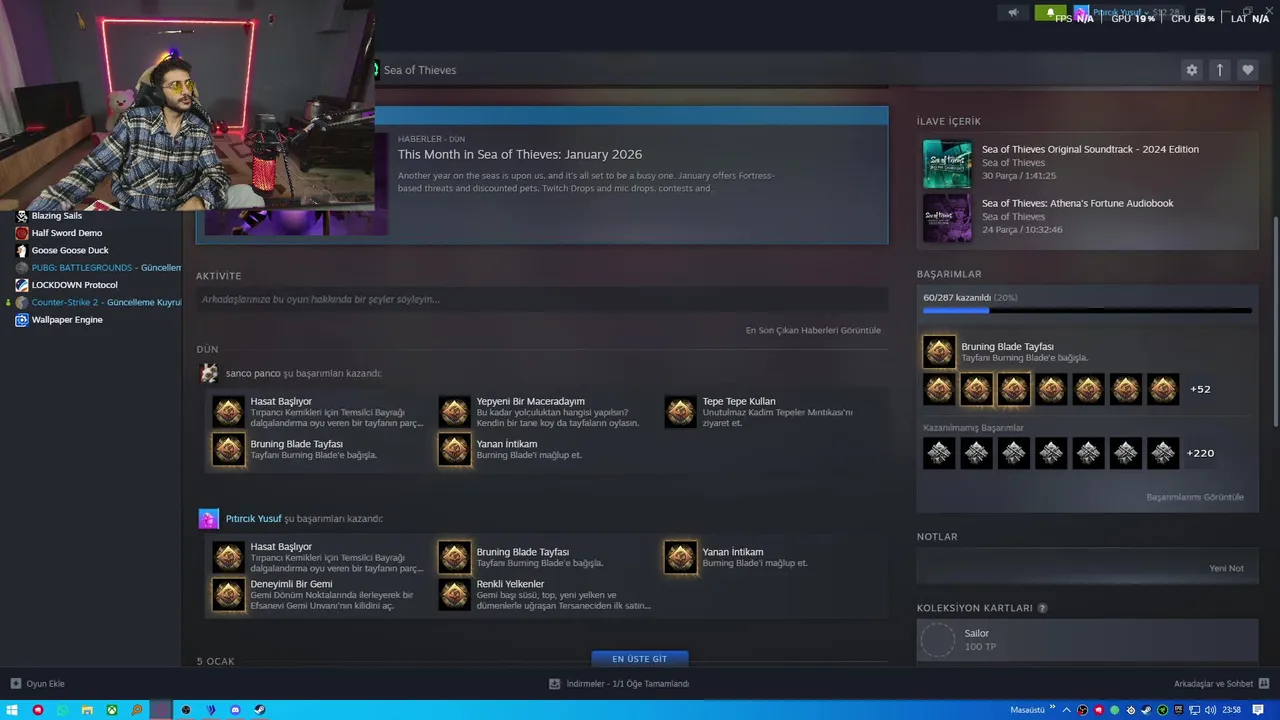Open Windows notification center icon
This screenshot has height=720, width=1280.
click(x=1258, y=710)
